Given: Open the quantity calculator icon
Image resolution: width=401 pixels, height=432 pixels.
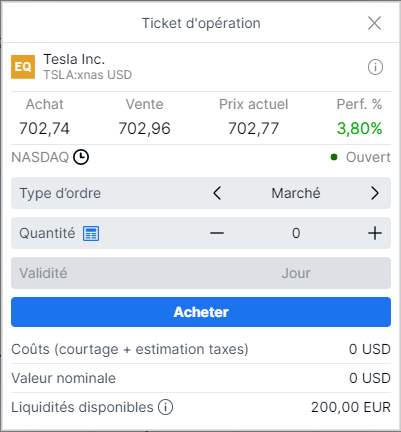Looking at the screenshot, I should (x=91, y=233).
